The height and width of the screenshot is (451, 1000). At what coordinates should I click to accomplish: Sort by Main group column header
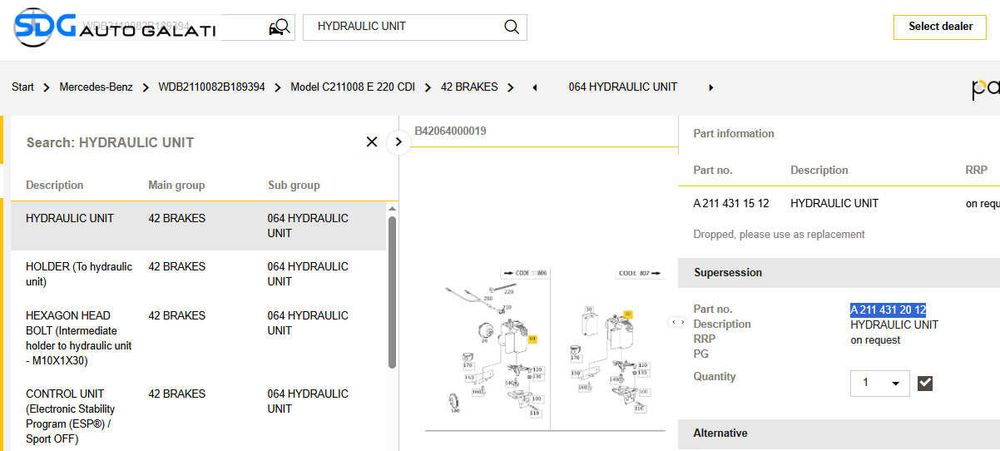click(177, 185)
